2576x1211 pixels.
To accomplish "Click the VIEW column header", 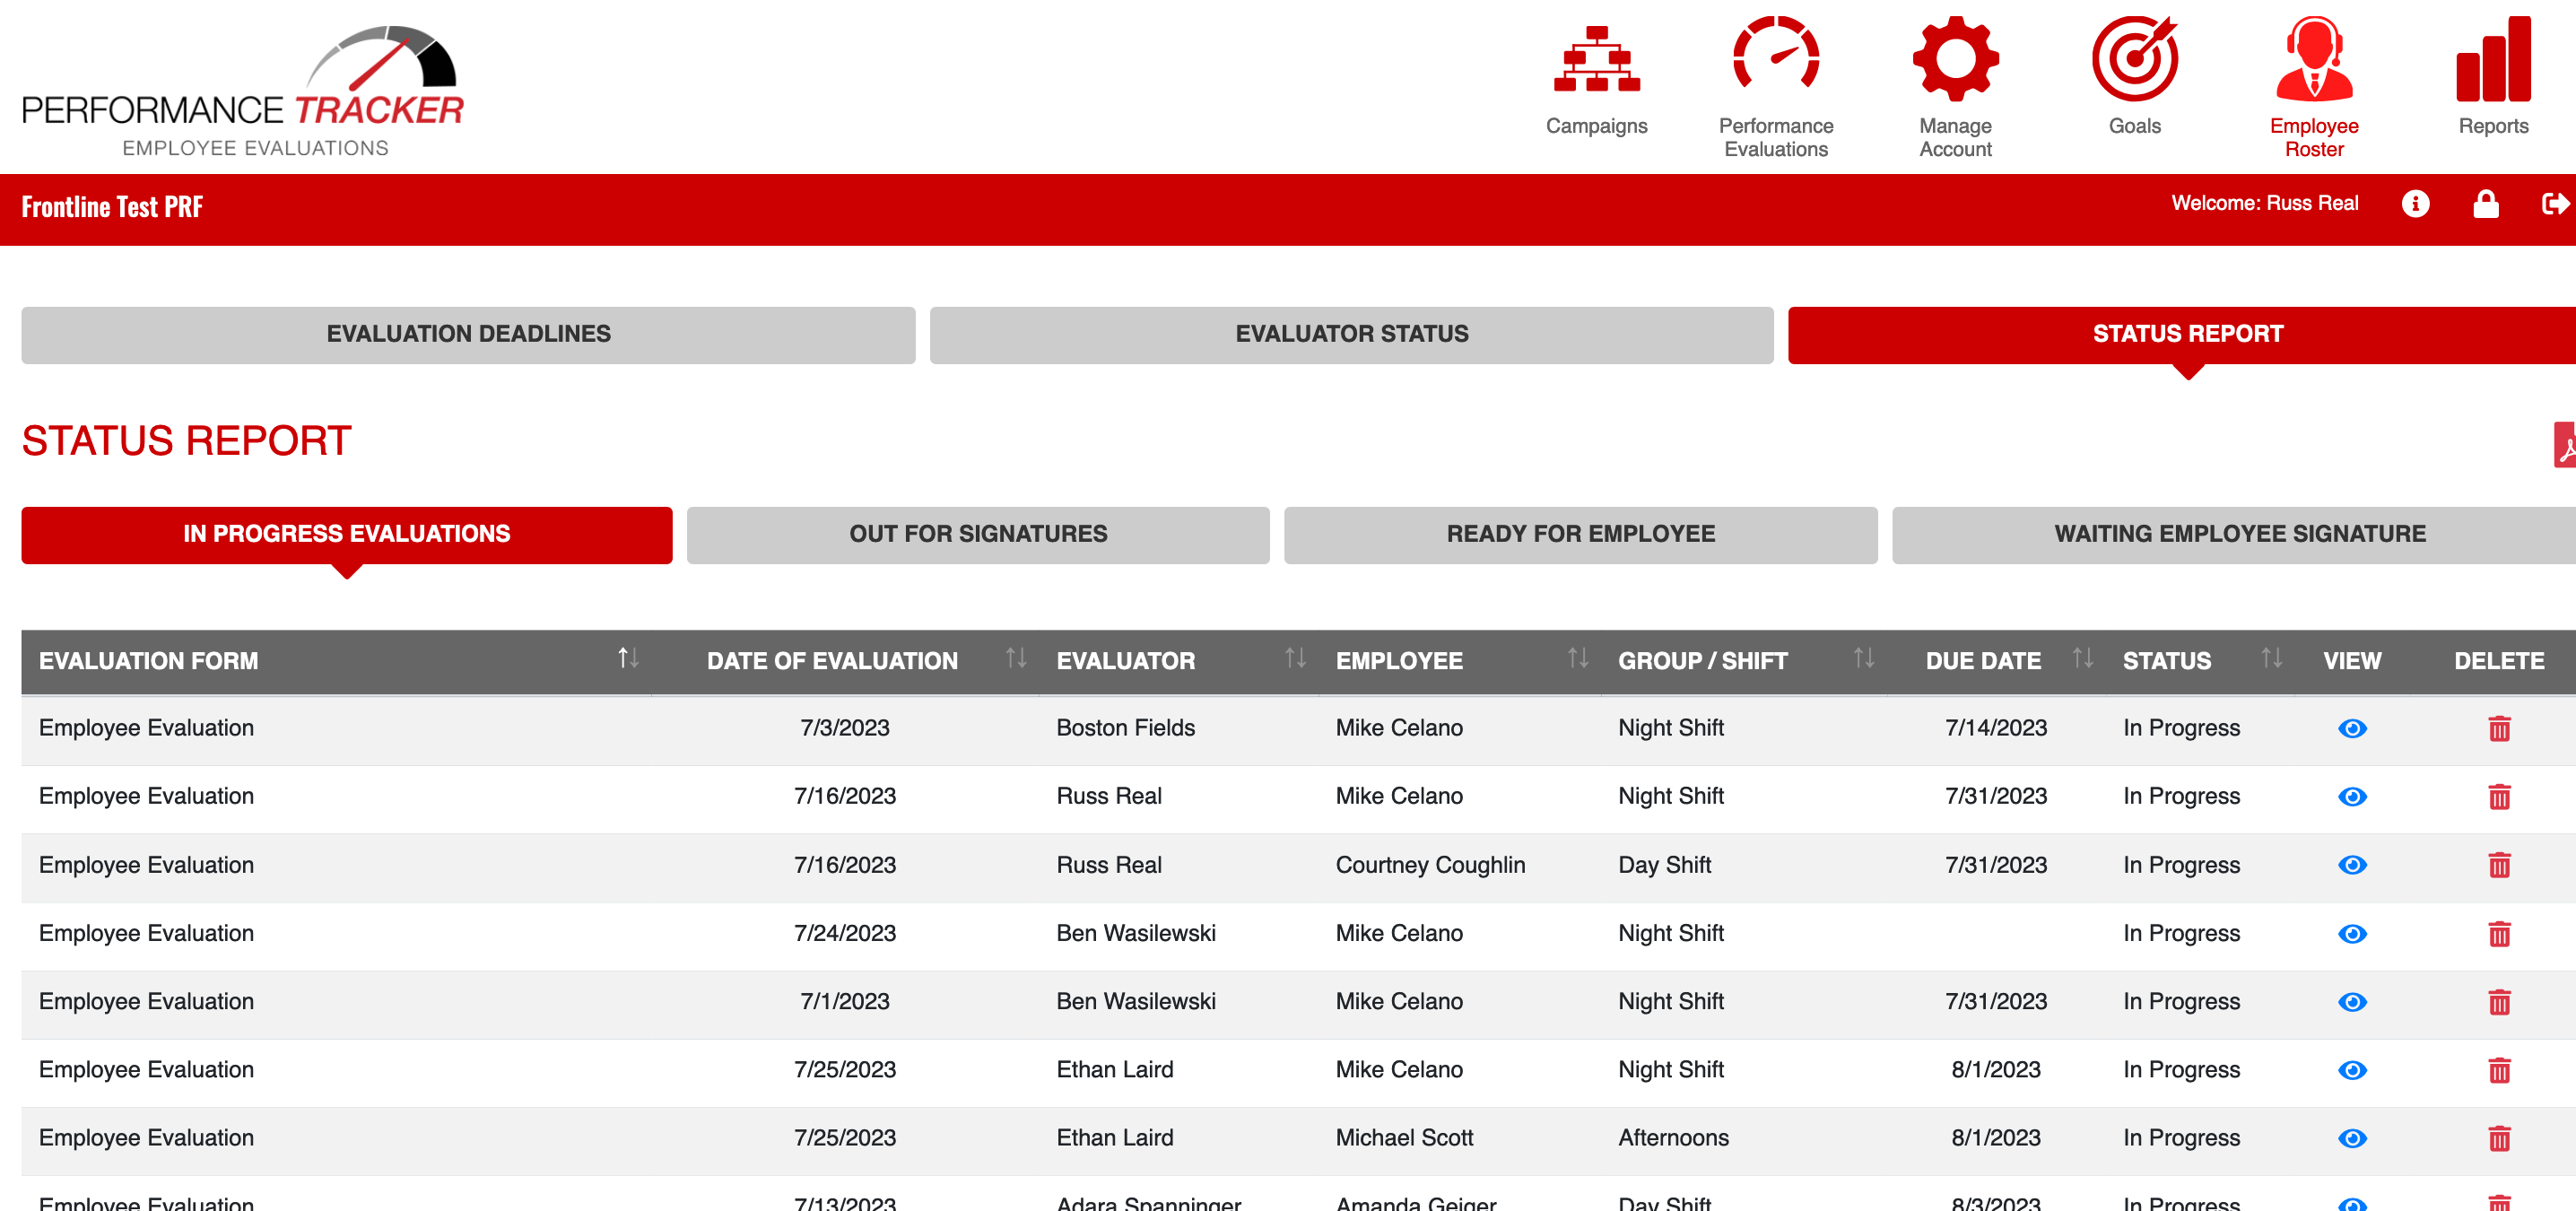I will coord(2352,661).
